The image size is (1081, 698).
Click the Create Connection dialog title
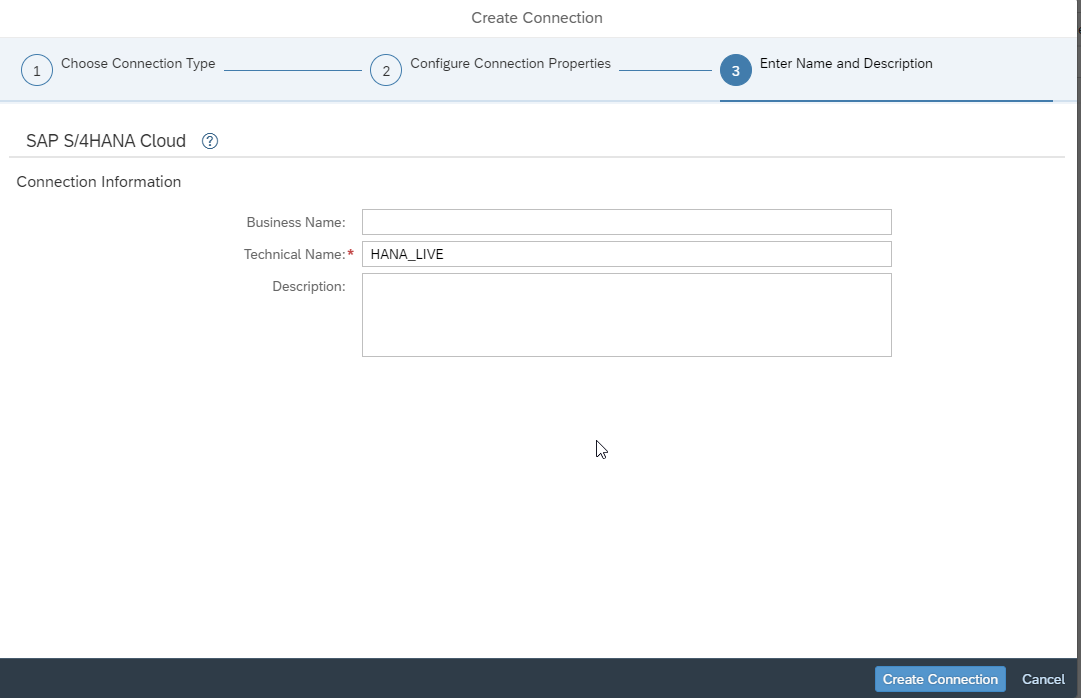(x=537, y=18)
